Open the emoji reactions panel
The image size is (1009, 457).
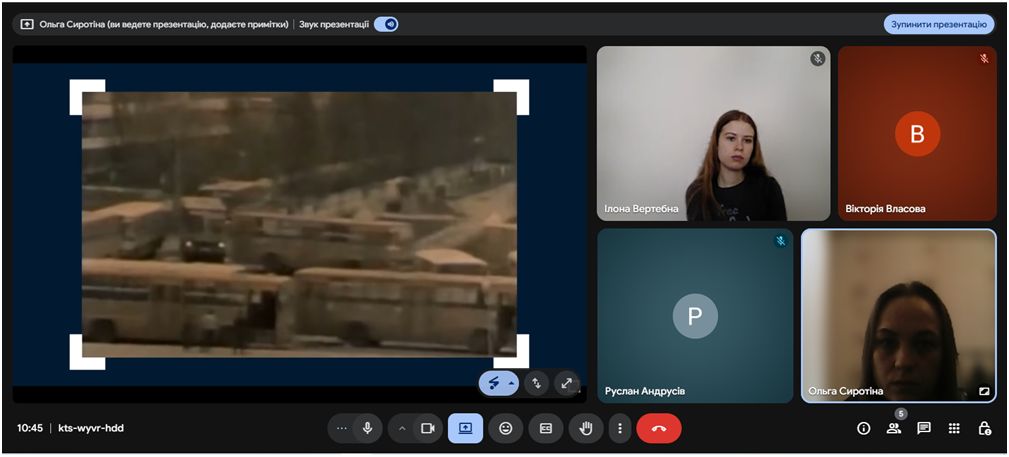point(506,428)
